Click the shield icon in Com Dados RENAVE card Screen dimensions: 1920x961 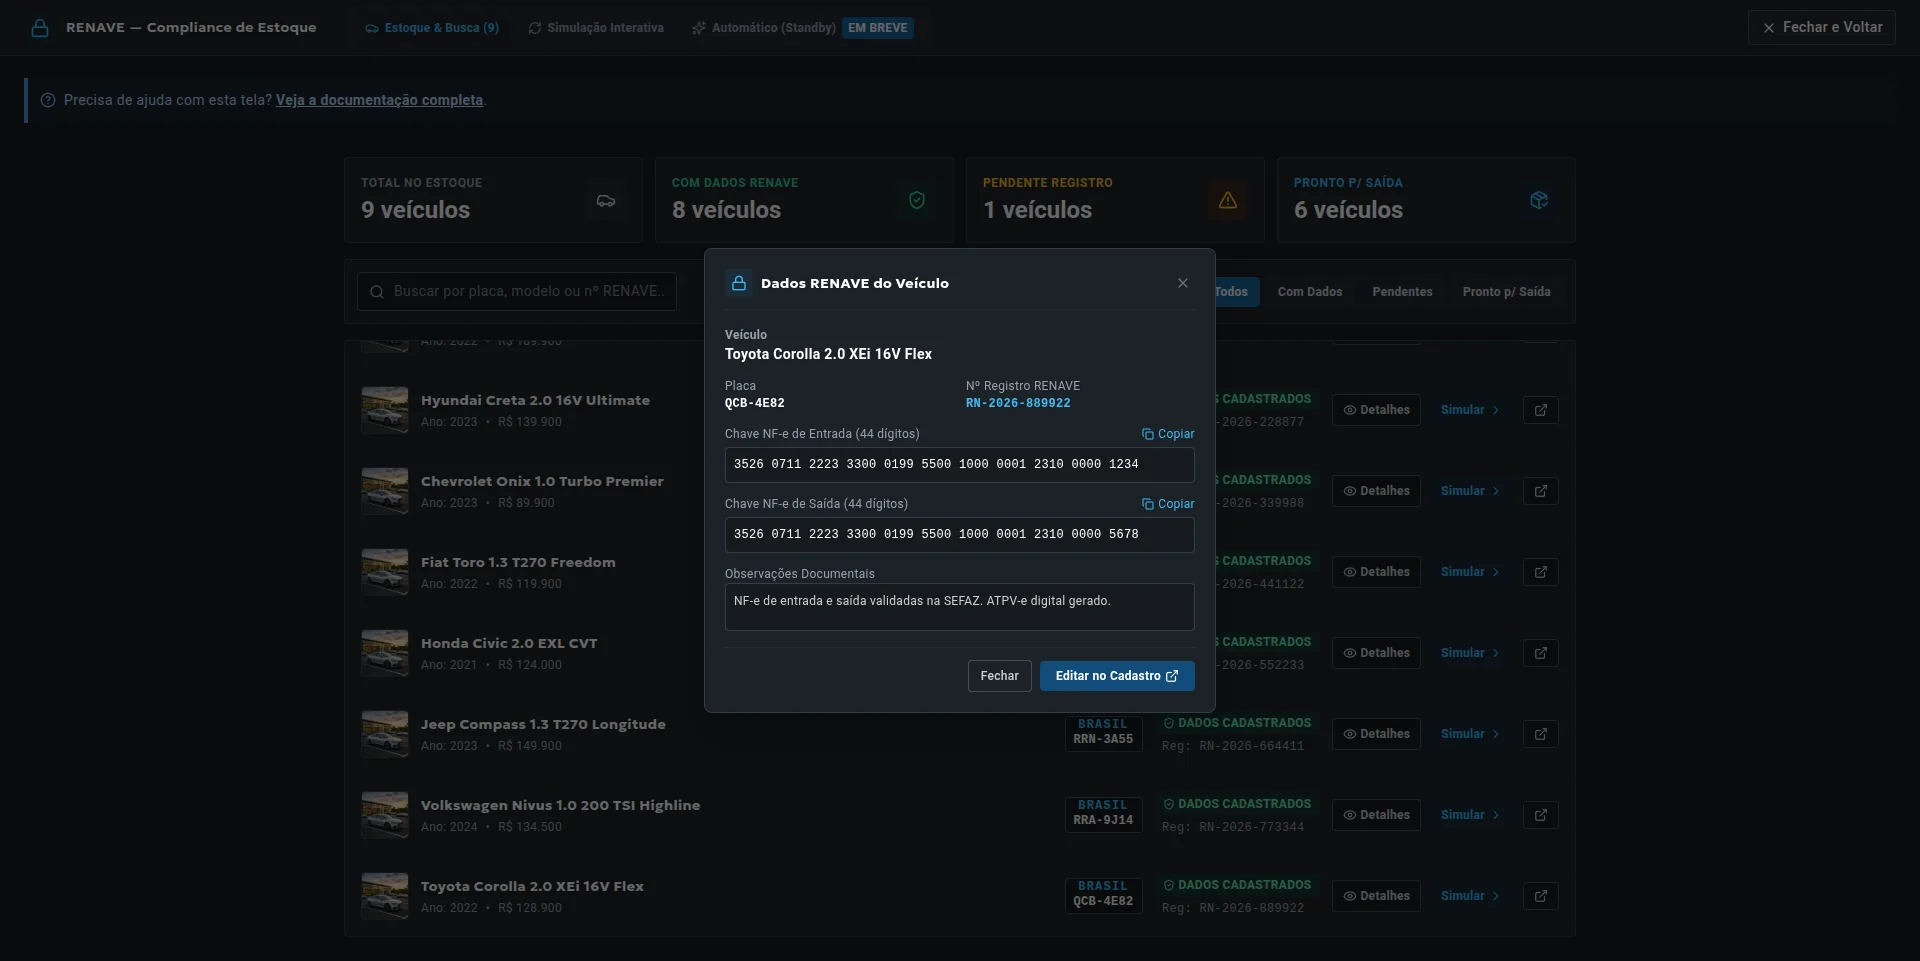pos(917,200)
